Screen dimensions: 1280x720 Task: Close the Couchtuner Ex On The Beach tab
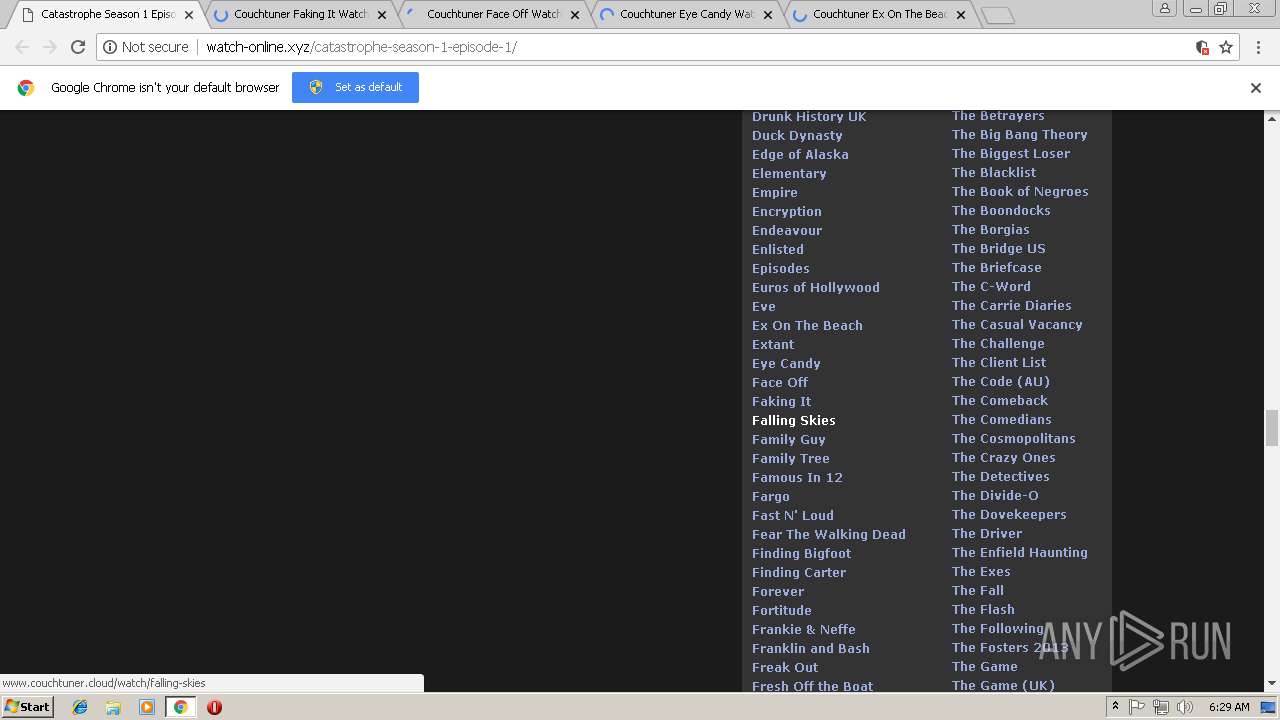pyautogui.click(x=960, y=15)
